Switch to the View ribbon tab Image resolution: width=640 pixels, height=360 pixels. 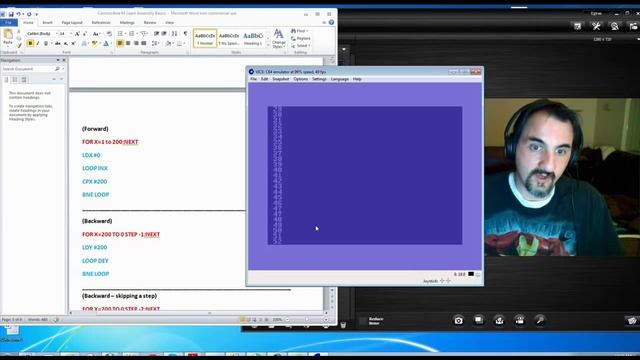[169, 22]
